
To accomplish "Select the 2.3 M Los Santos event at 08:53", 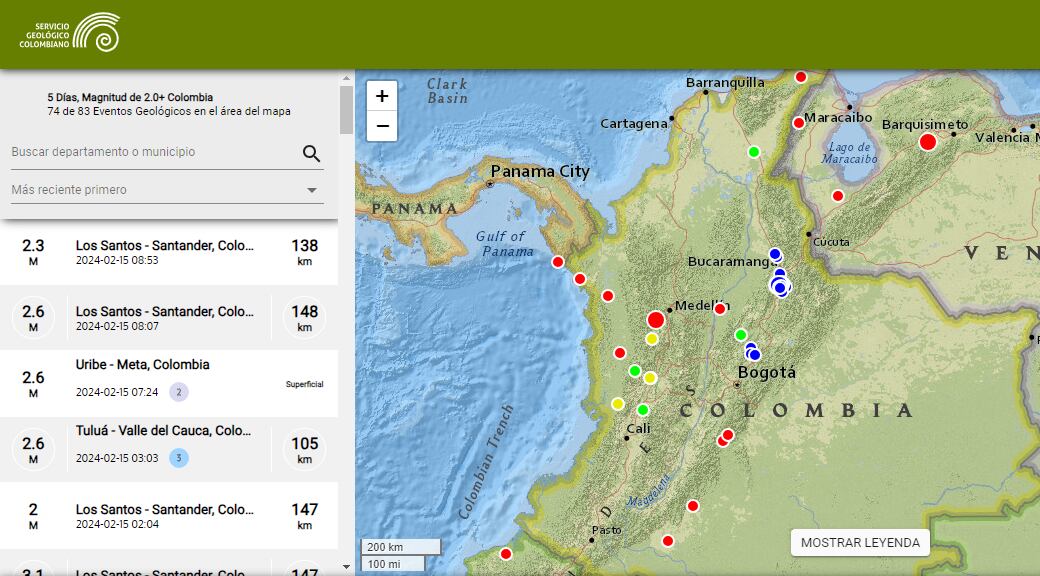I will (168, 252).
